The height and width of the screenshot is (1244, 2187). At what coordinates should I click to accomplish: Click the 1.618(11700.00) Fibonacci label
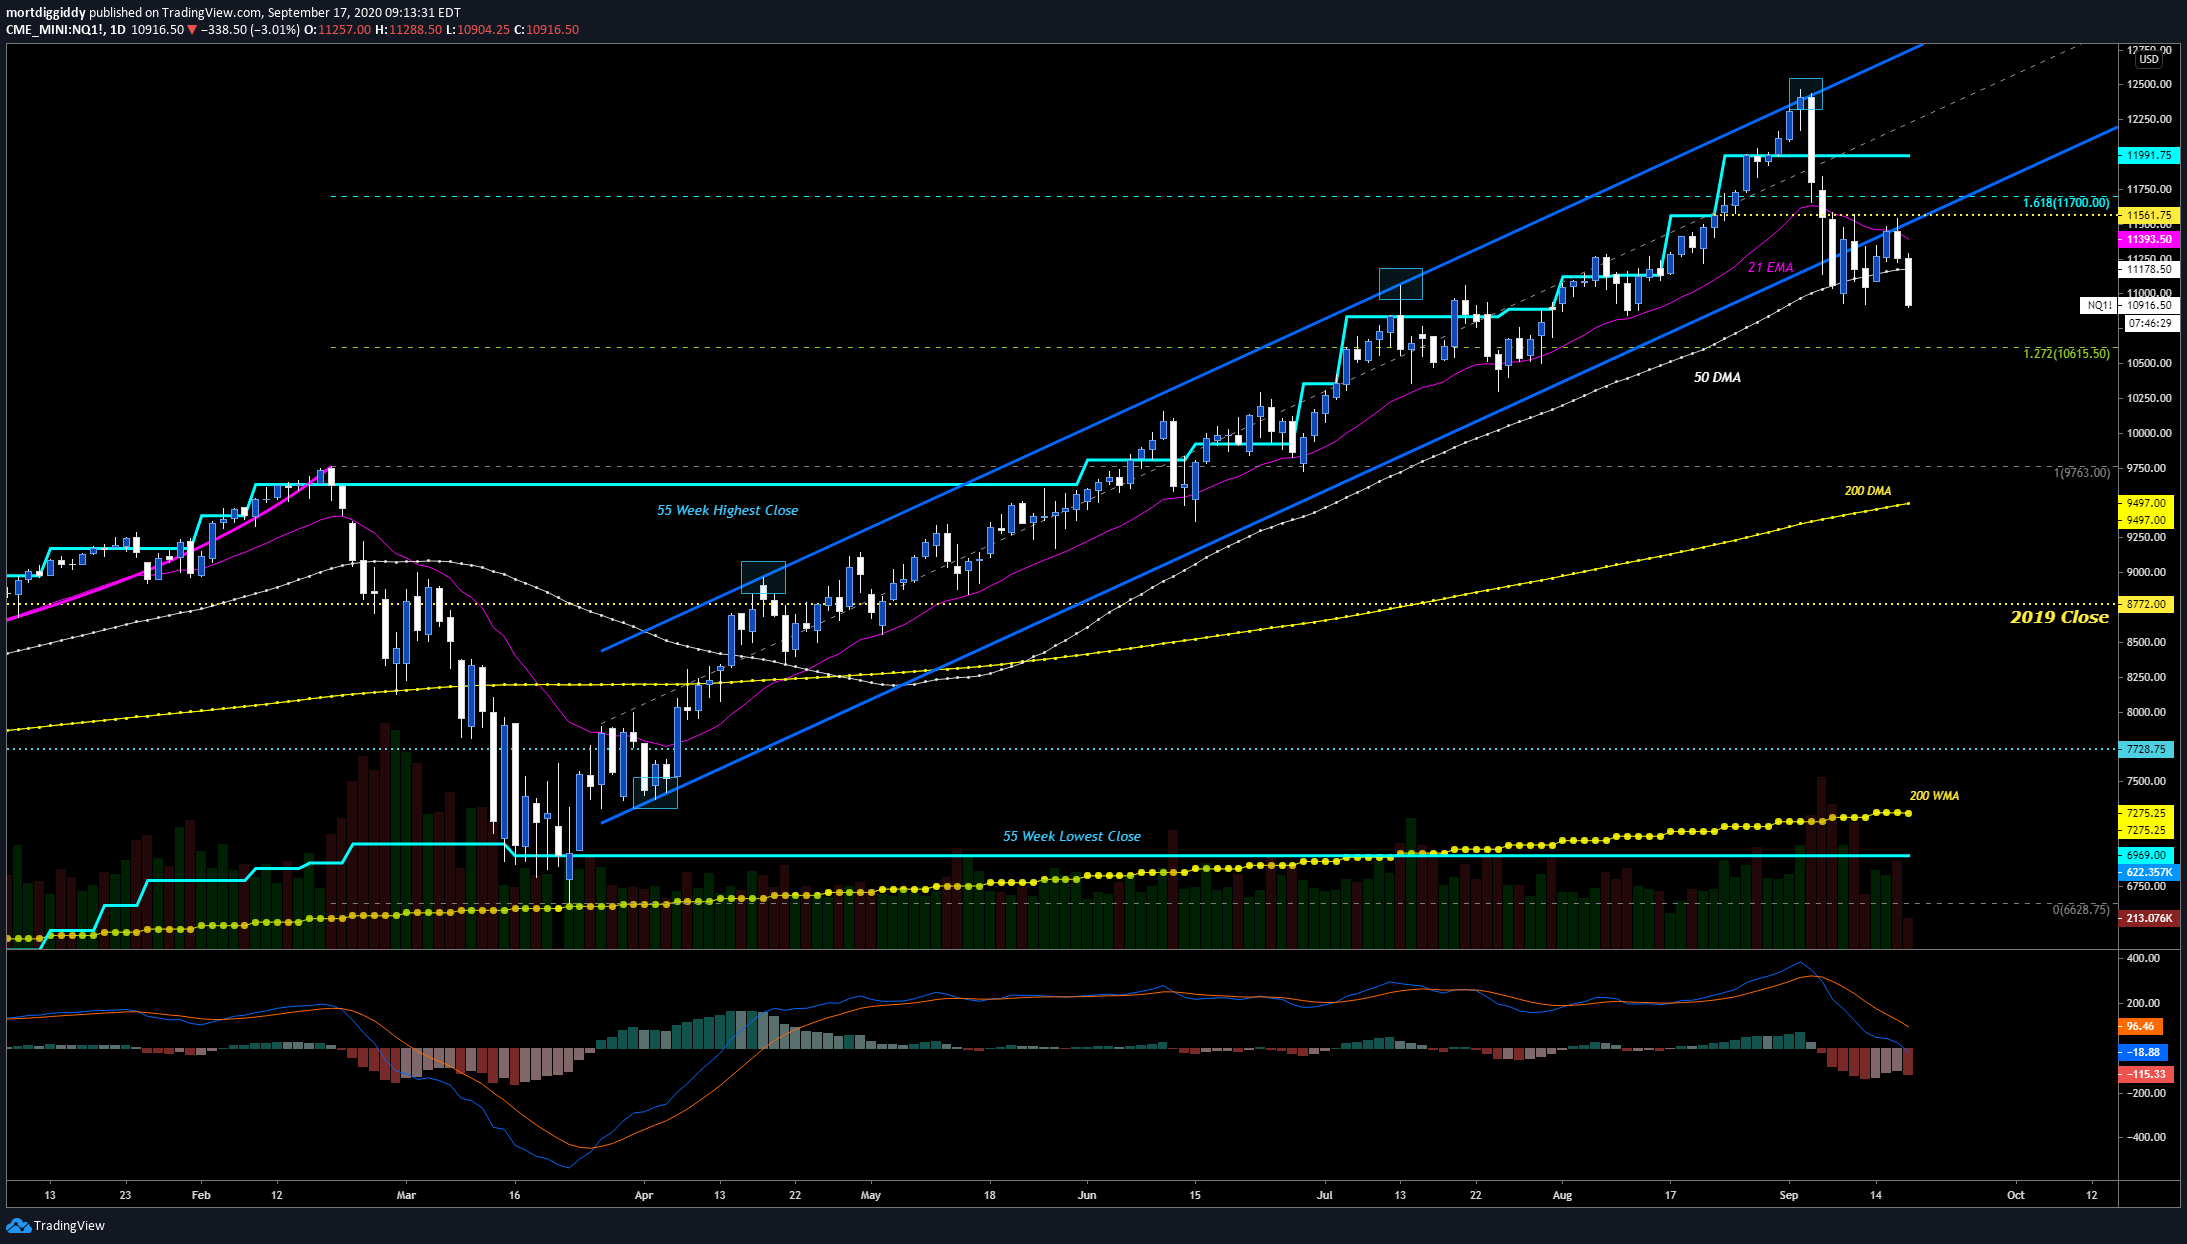coord(2066,202)
